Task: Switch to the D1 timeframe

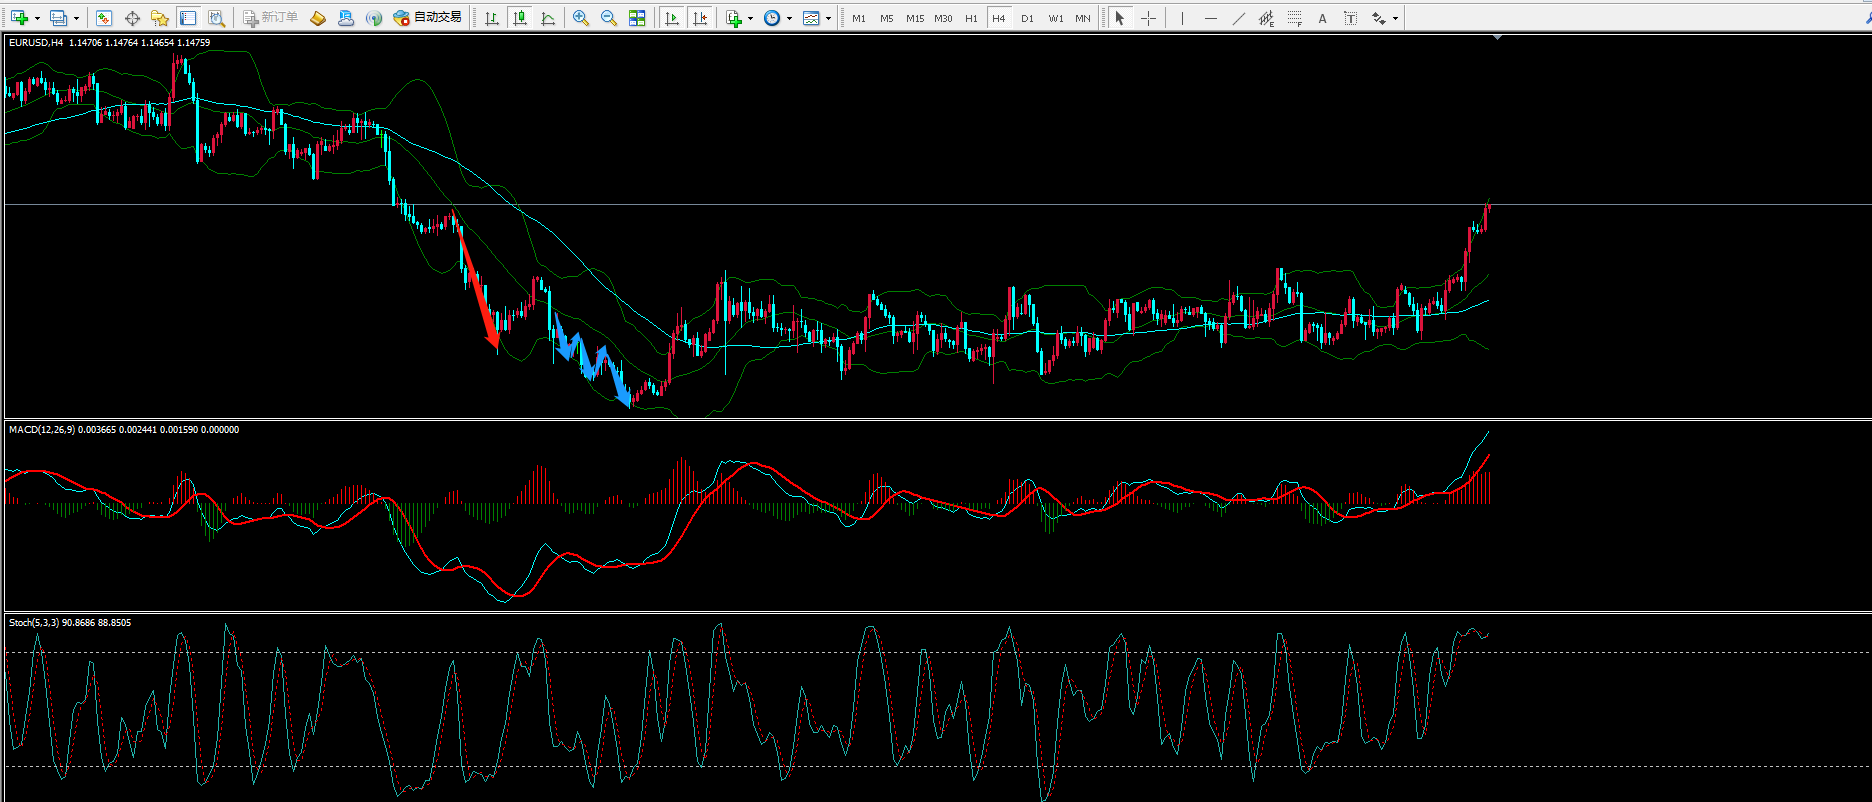Action: tap(1027, 18)
